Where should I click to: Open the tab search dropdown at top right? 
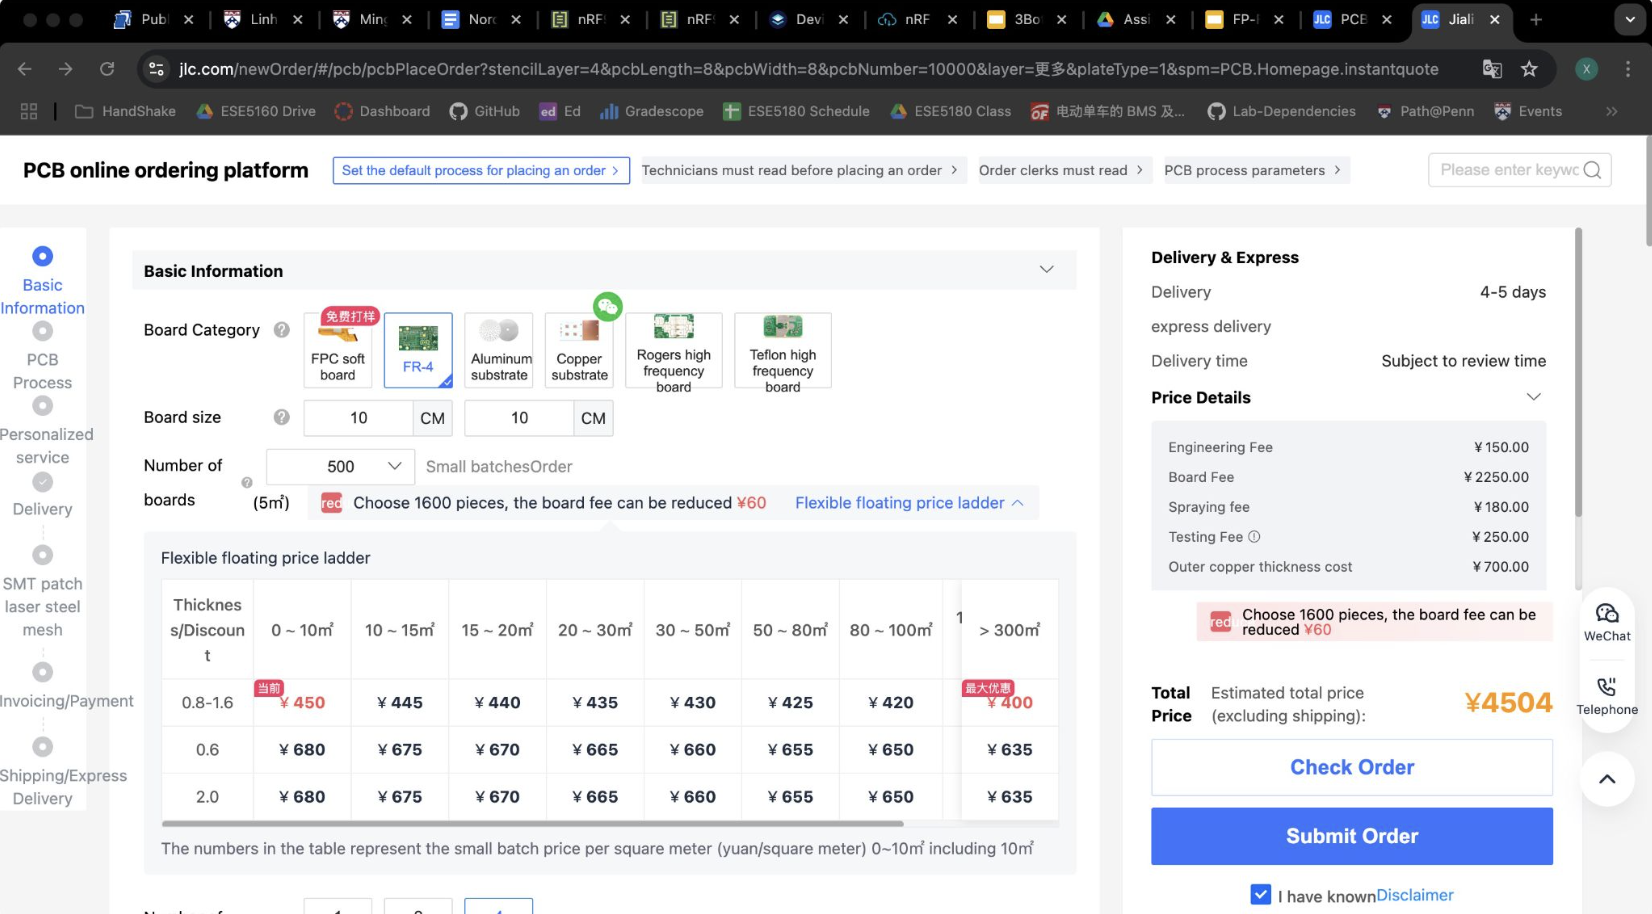pos(1630,19)
